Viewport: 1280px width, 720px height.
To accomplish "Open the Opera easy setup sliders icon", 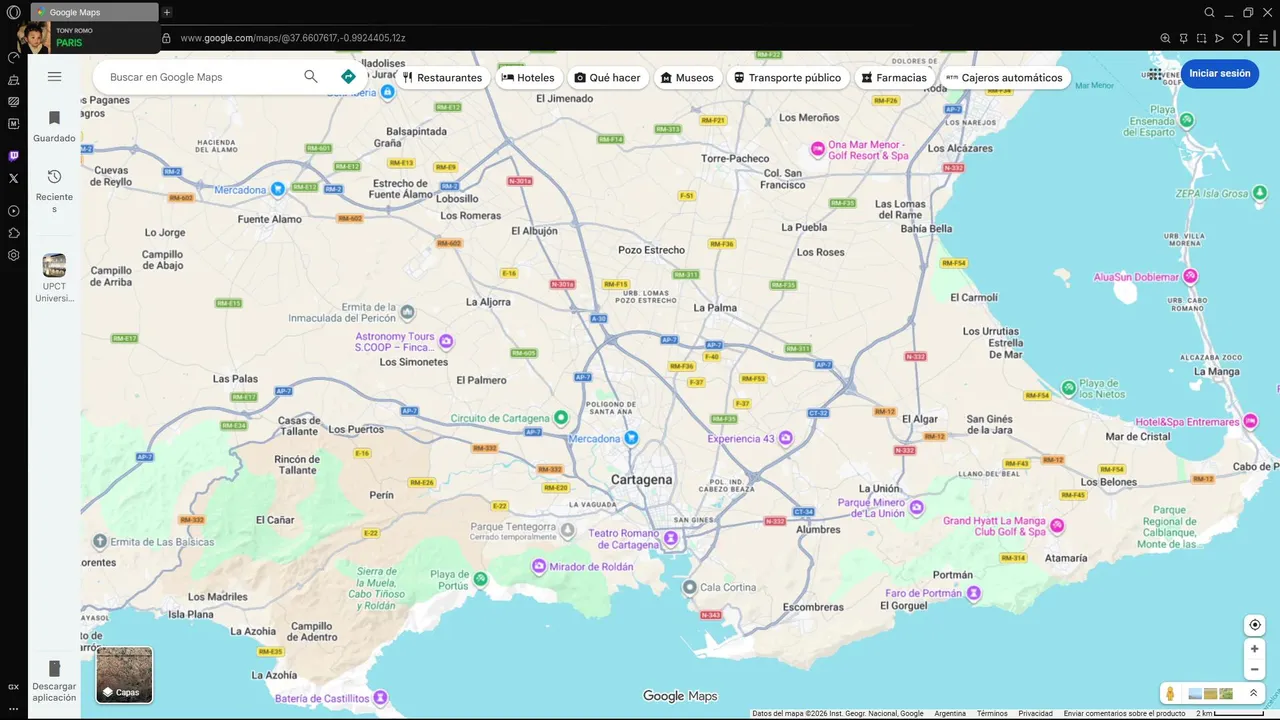I will pos(1264,38).
